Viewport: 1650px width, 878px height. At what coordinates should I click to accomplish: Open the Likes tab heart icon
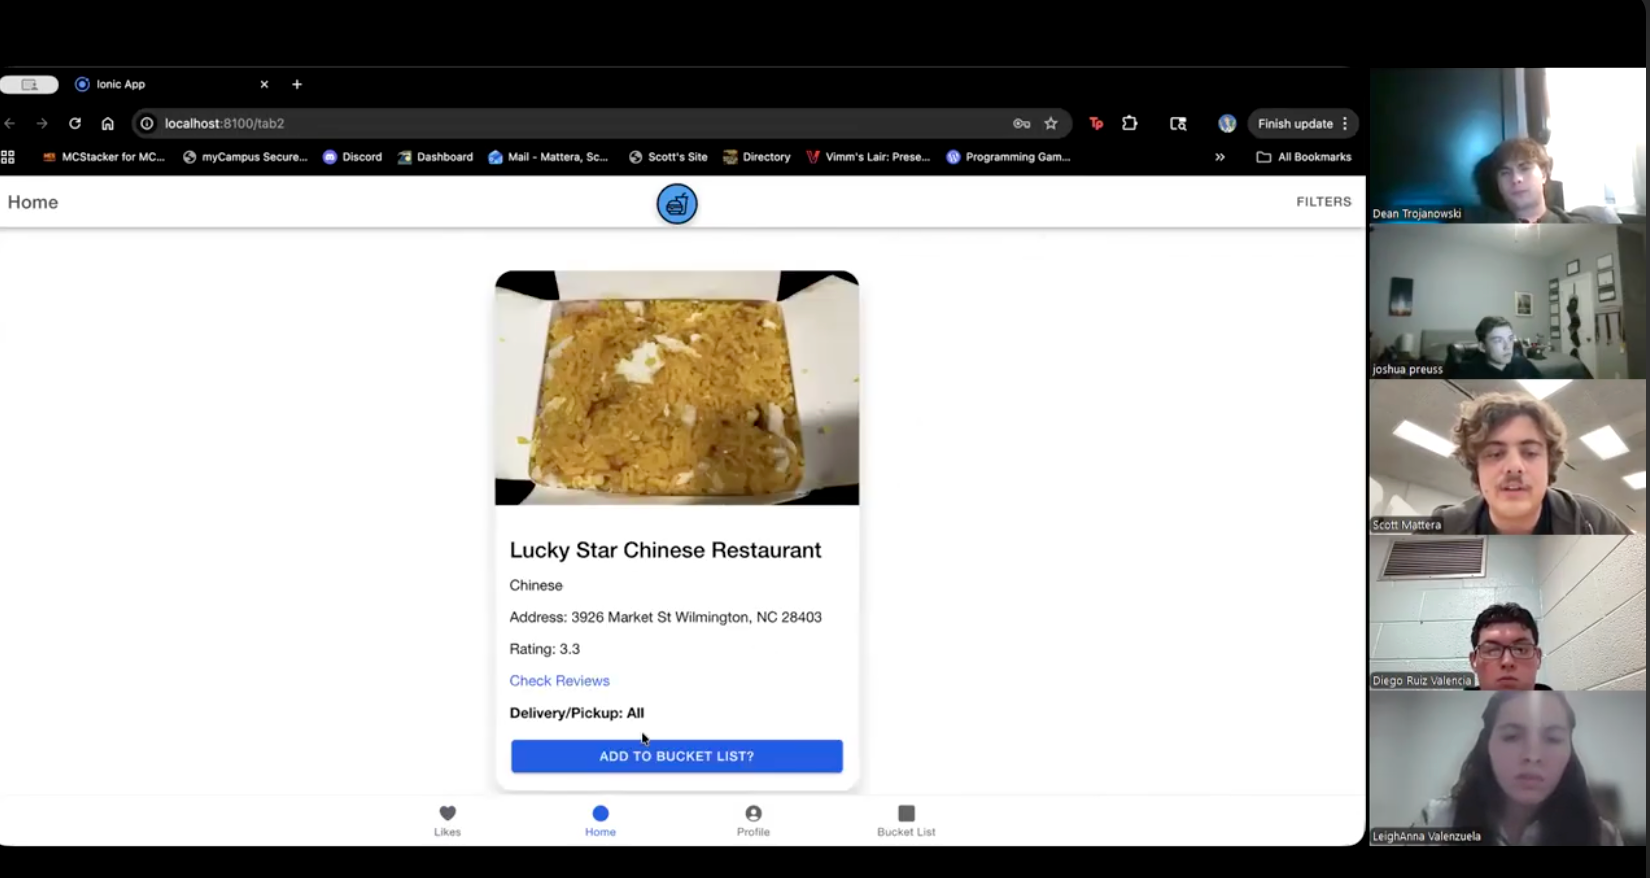point(447,813)
